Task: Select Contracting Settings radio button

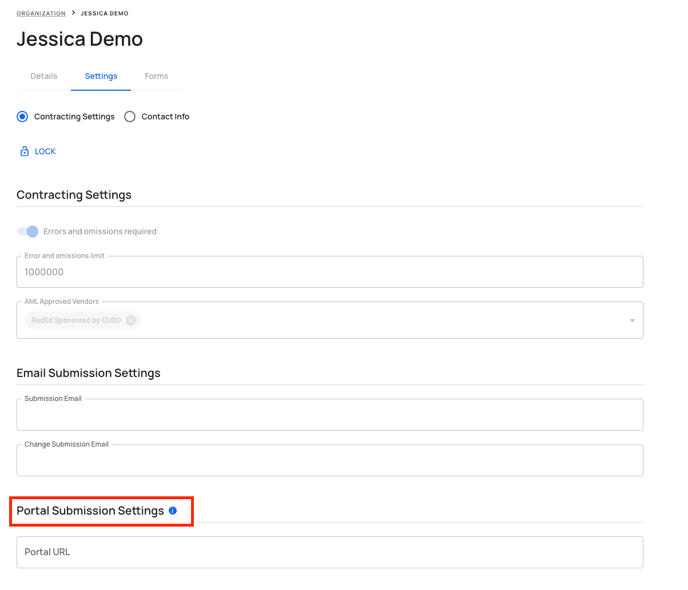Action: tap(22, 117)
